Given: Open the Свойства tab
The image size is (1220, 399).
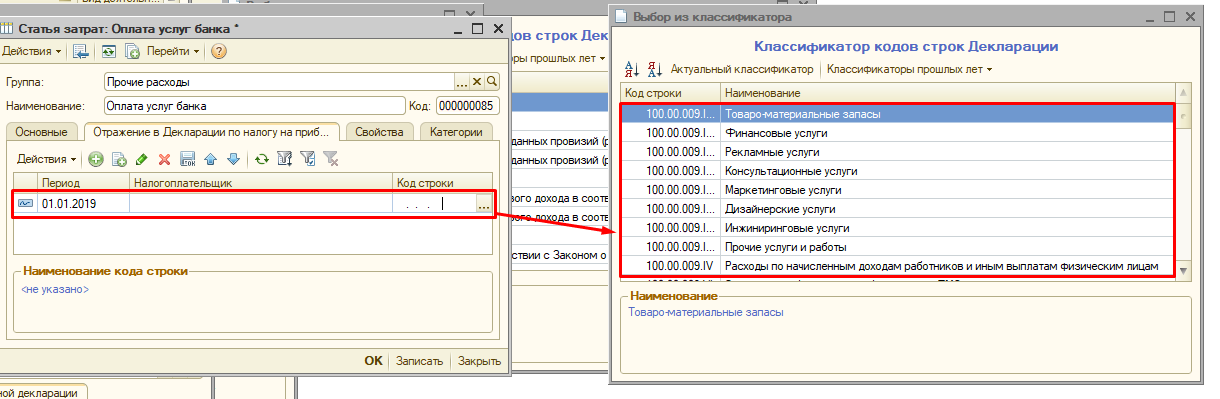Looking at the screenshot, I should [379, 132].
